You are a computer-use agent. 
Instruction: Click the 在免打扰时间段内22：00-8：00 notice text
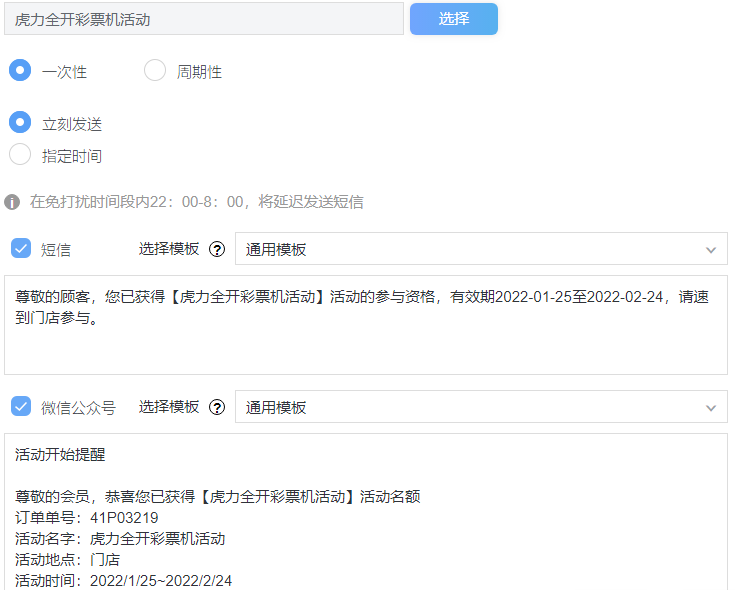[x=196, y=202]
